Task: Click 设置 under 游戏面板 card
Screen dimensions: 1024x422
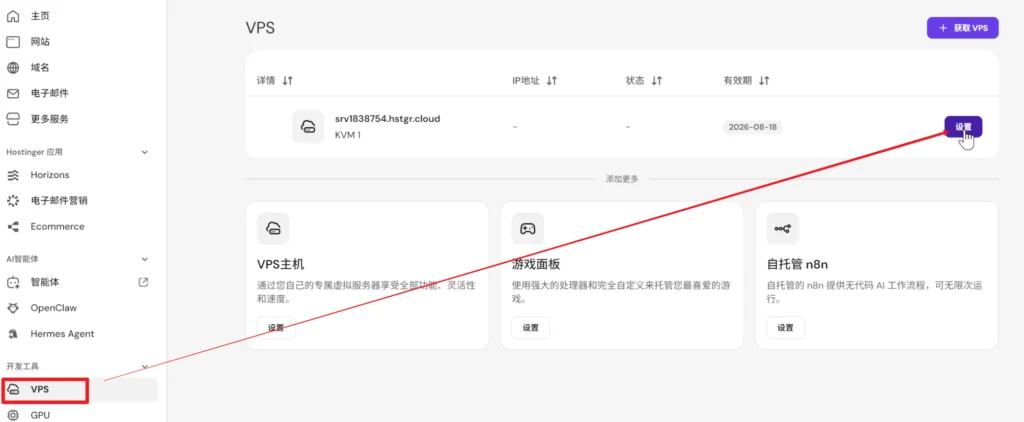Action: pos(530,328)
